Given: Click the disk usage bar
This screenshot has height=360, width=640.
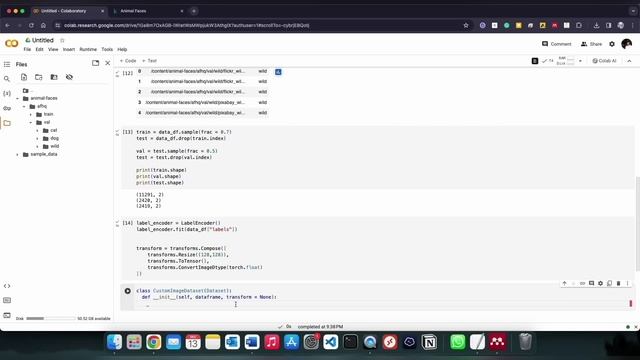Looking at the screenshot, I should click(51, 318).
